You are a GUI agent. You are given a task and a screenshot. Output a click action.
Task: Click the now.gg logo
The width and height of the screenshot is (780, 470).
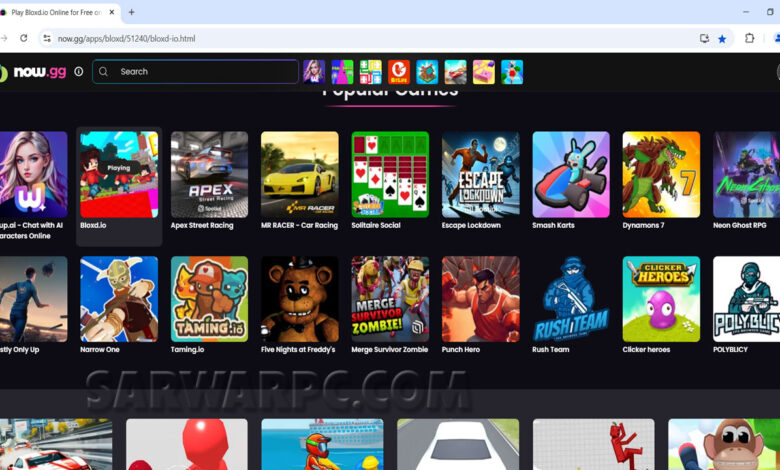tap(33, 72)
